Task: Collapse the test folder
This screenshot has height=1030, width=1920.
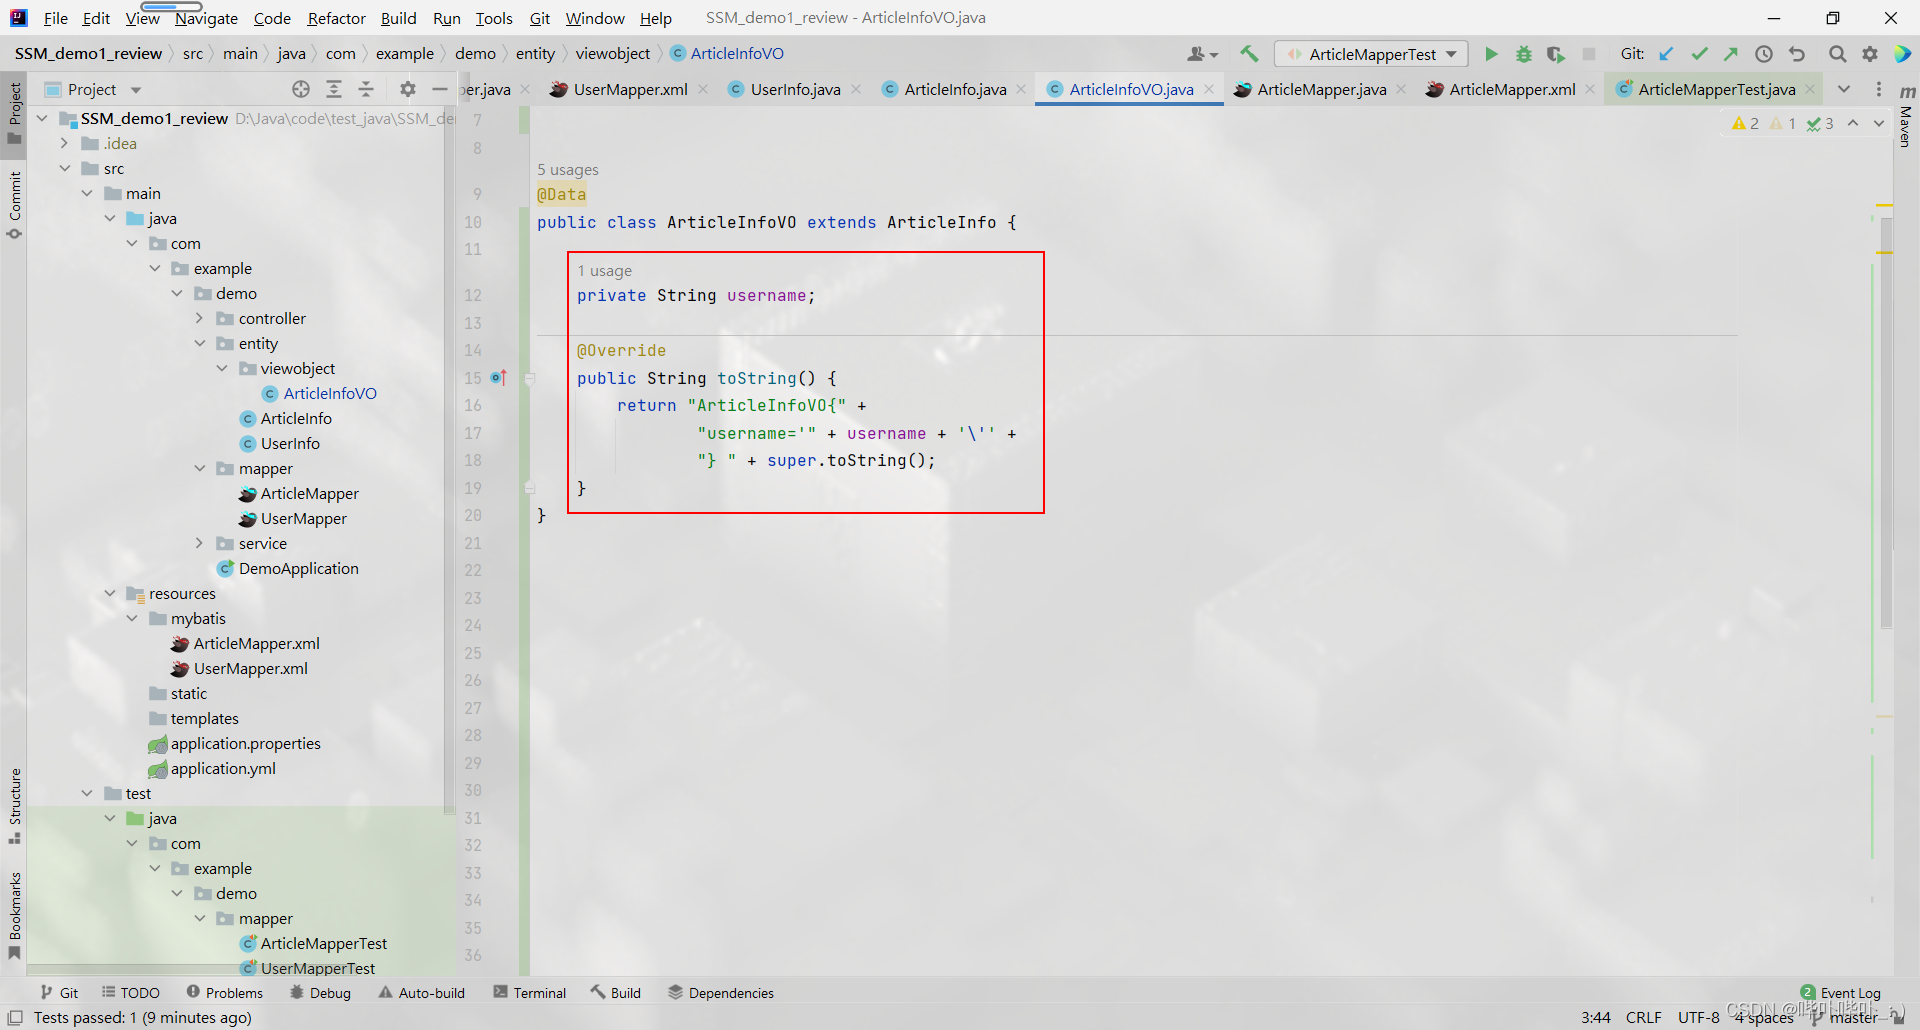Action: pos(87,793)
